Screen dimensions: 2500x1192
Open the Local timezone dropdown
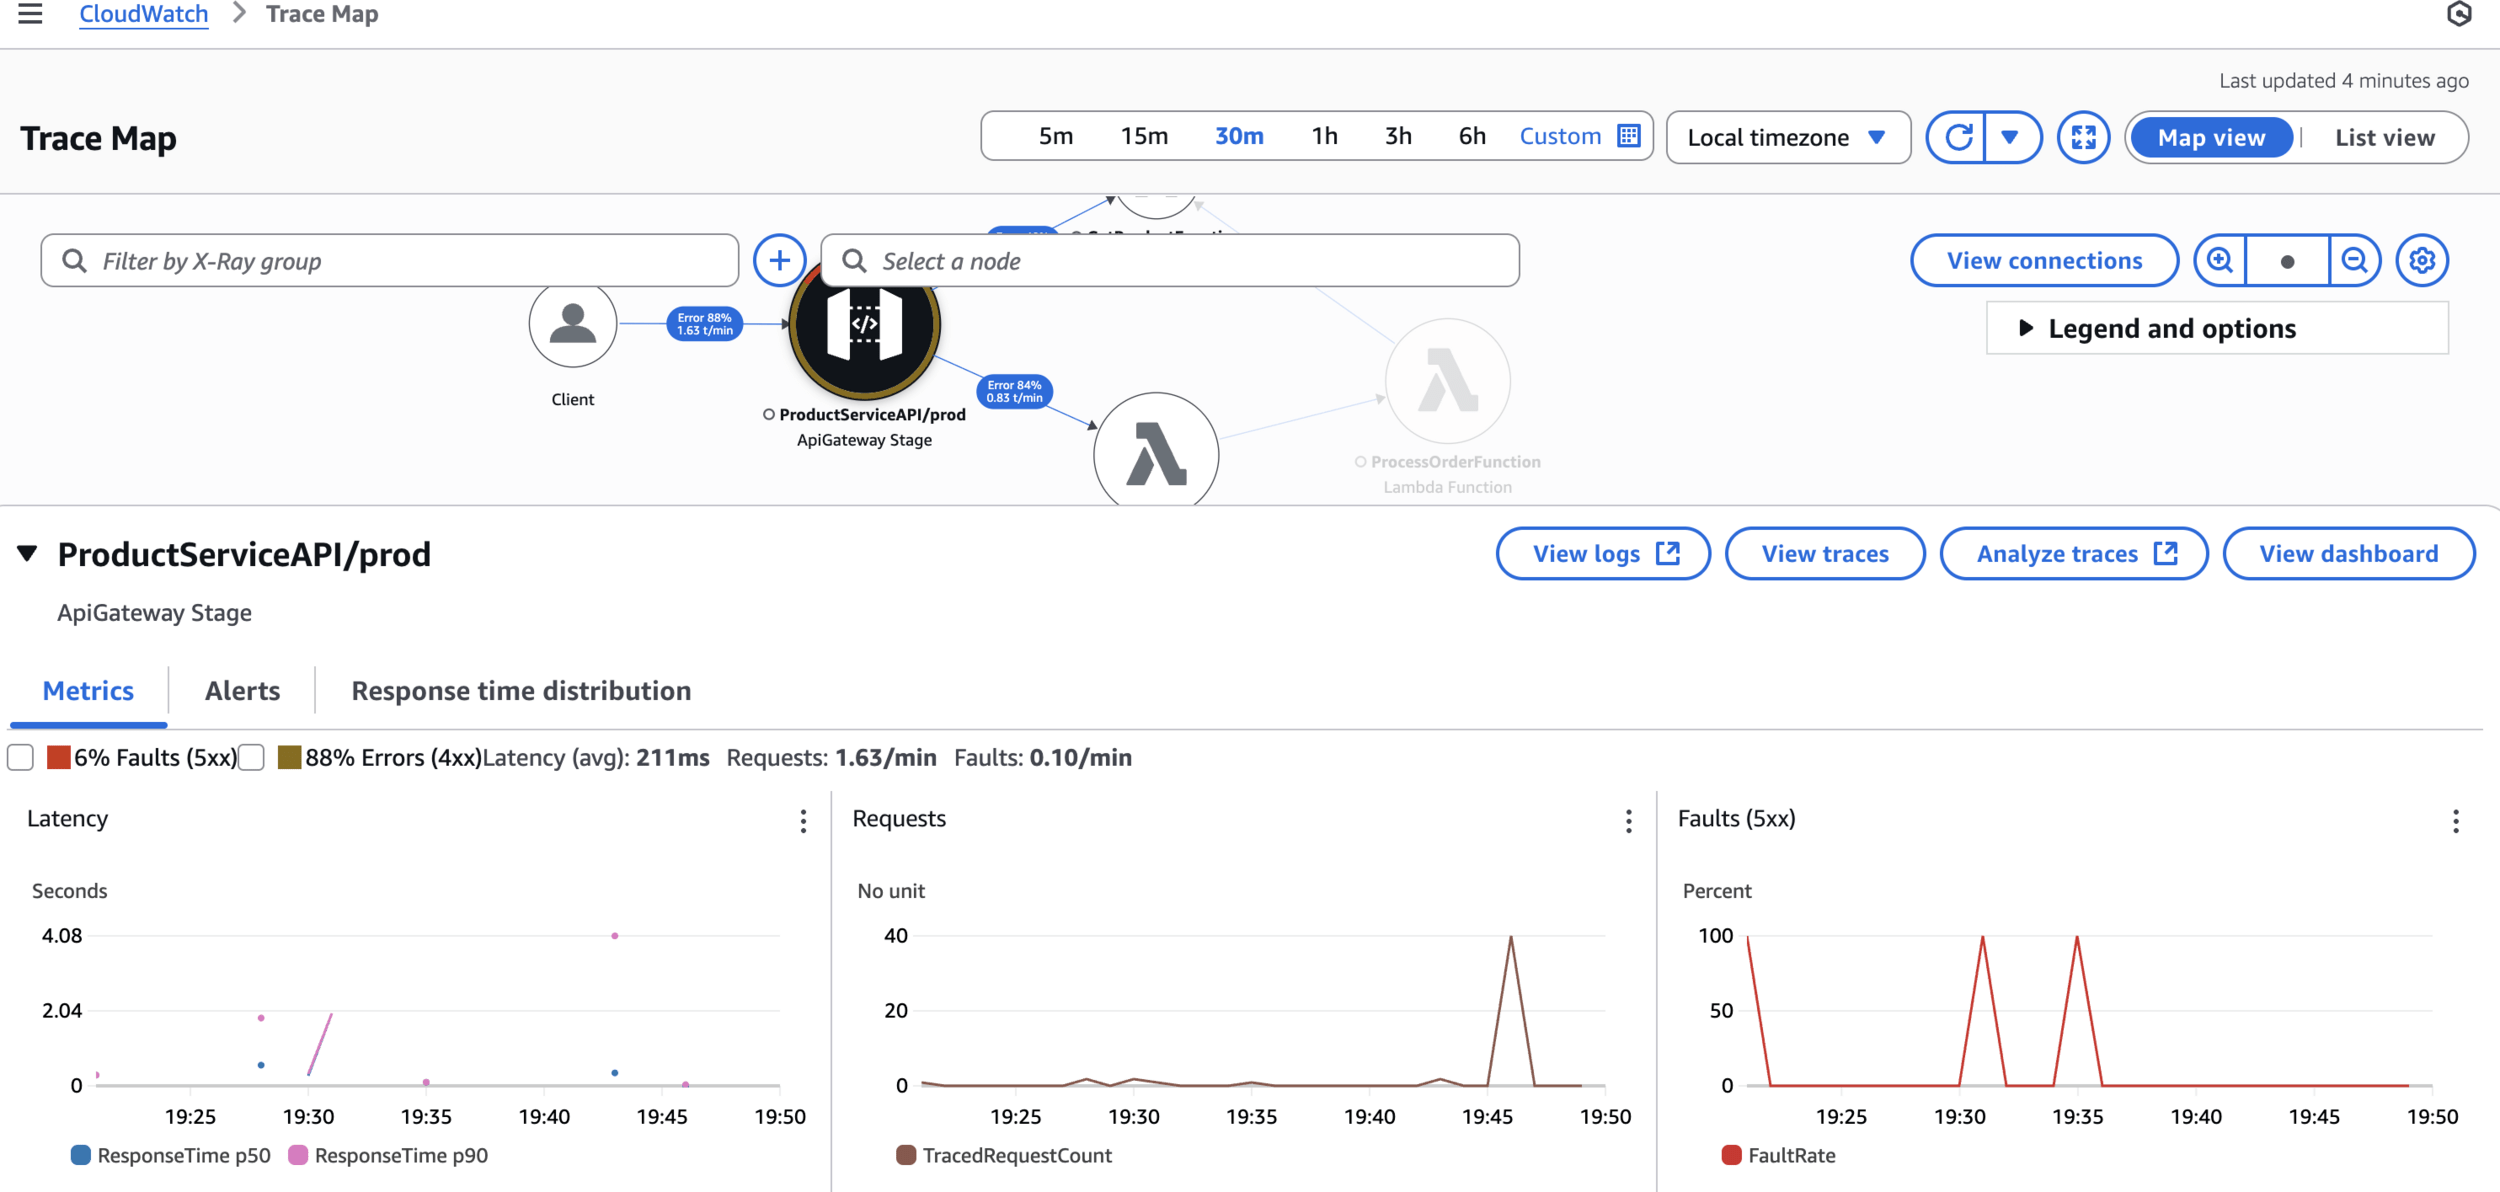coord(1787,138)
